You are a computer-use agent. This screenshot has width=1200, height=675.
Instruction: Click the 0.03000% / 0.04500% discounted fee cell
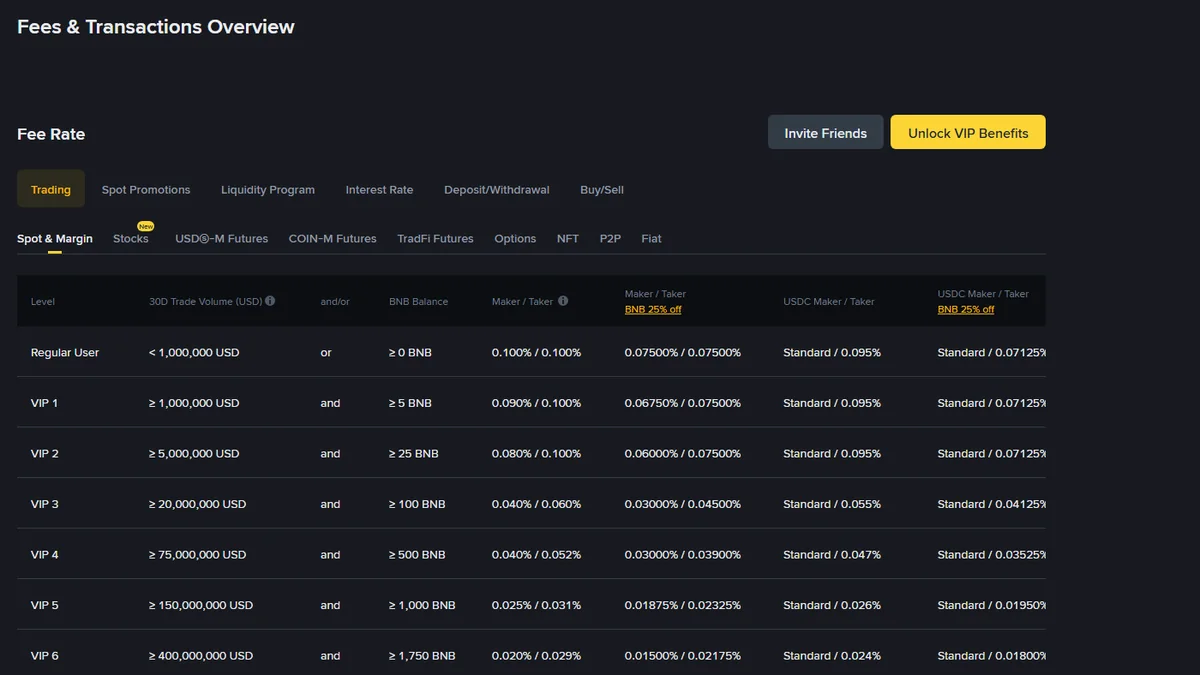point(683,504)
